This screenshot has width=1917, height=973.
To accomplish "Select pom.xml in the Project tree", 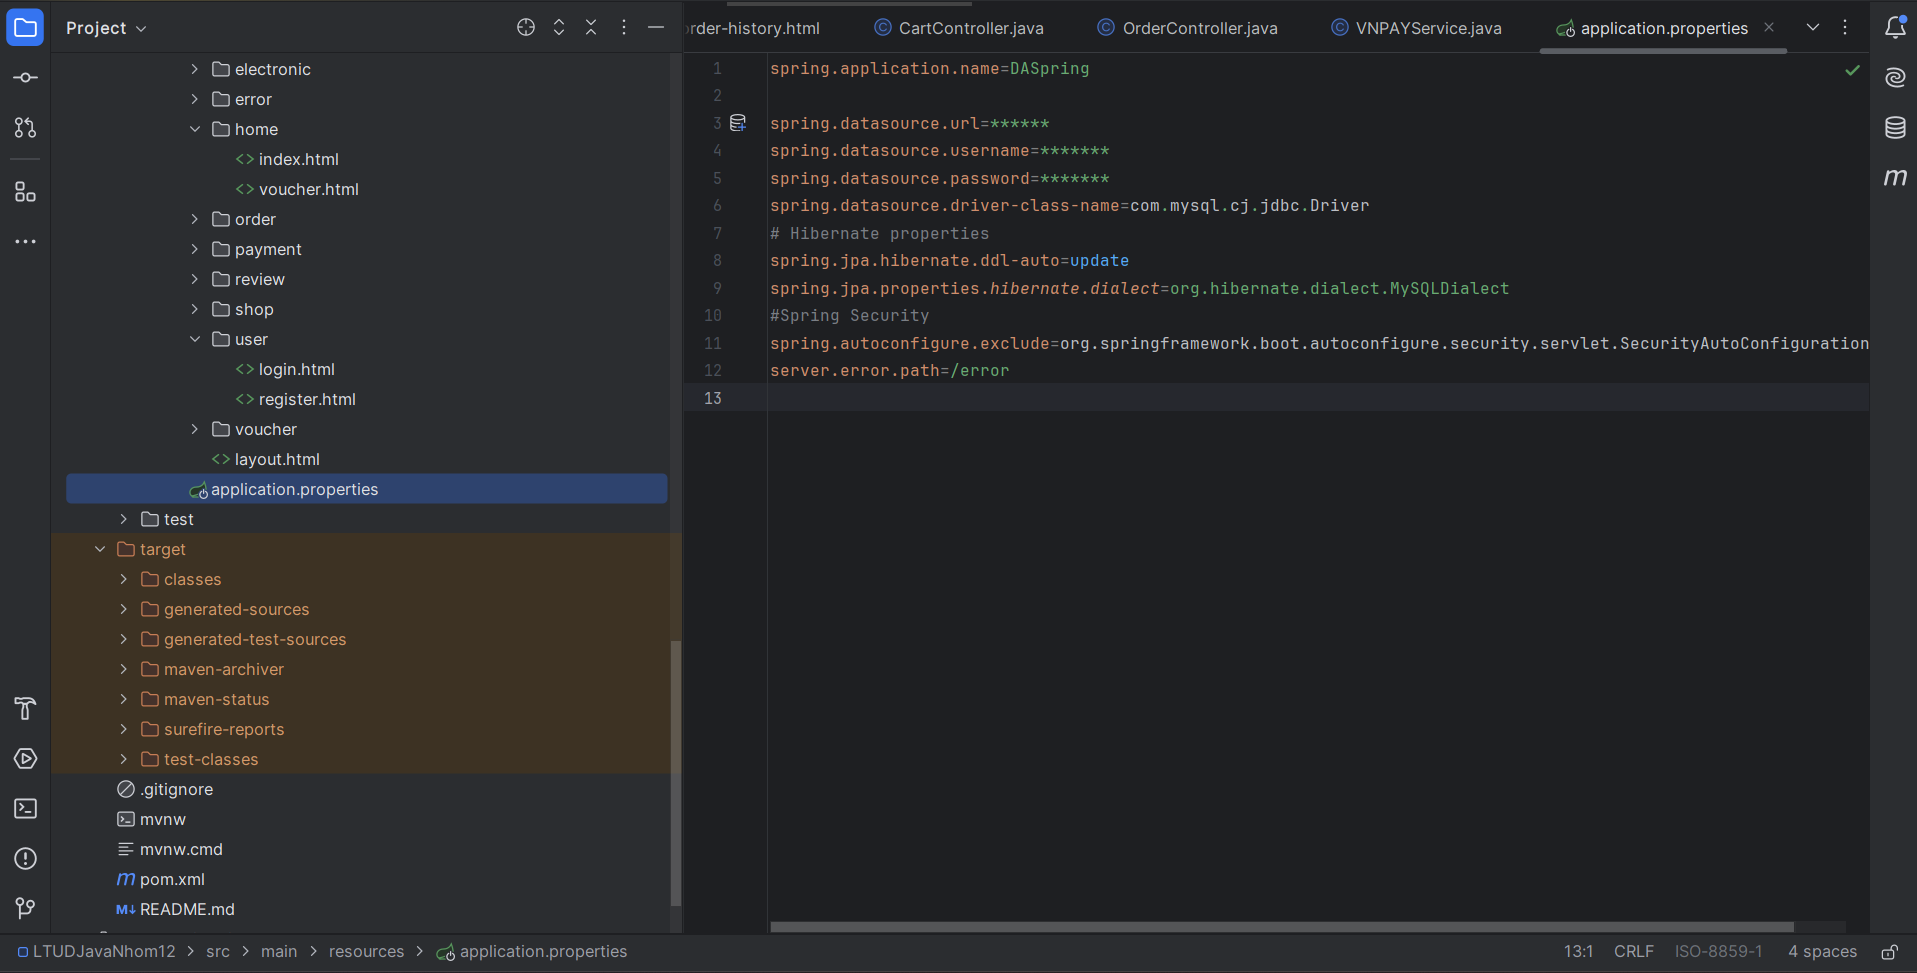I will click(x=172, y=879).
